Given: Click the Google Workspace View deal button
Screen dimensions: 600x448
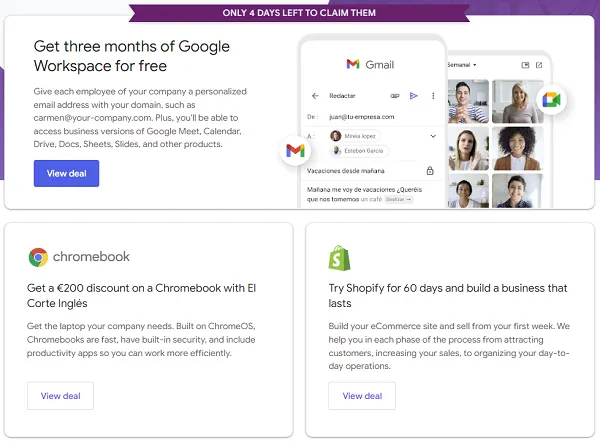Looking at the screenshot, I should (x=66, y=173).
